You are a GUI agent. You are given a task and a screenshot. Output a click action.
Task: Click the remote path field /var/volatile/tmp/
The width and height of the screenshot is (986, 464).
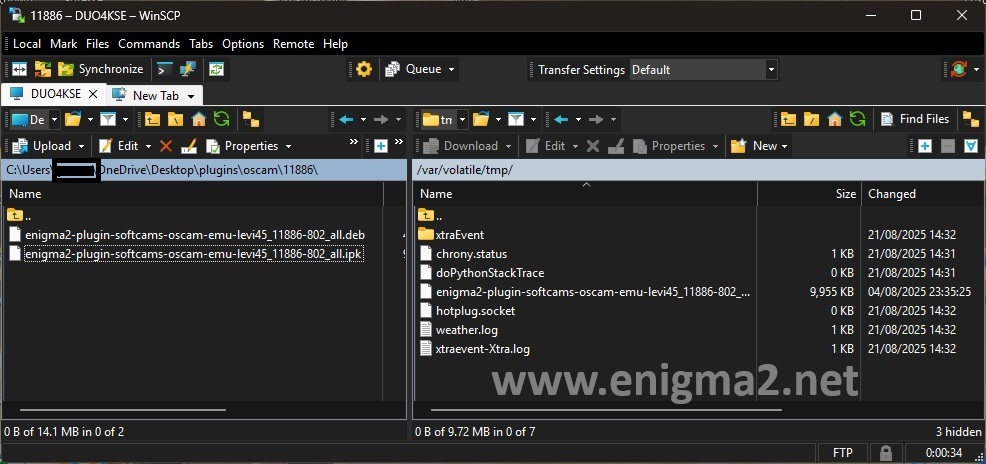(x=699, y=170)
